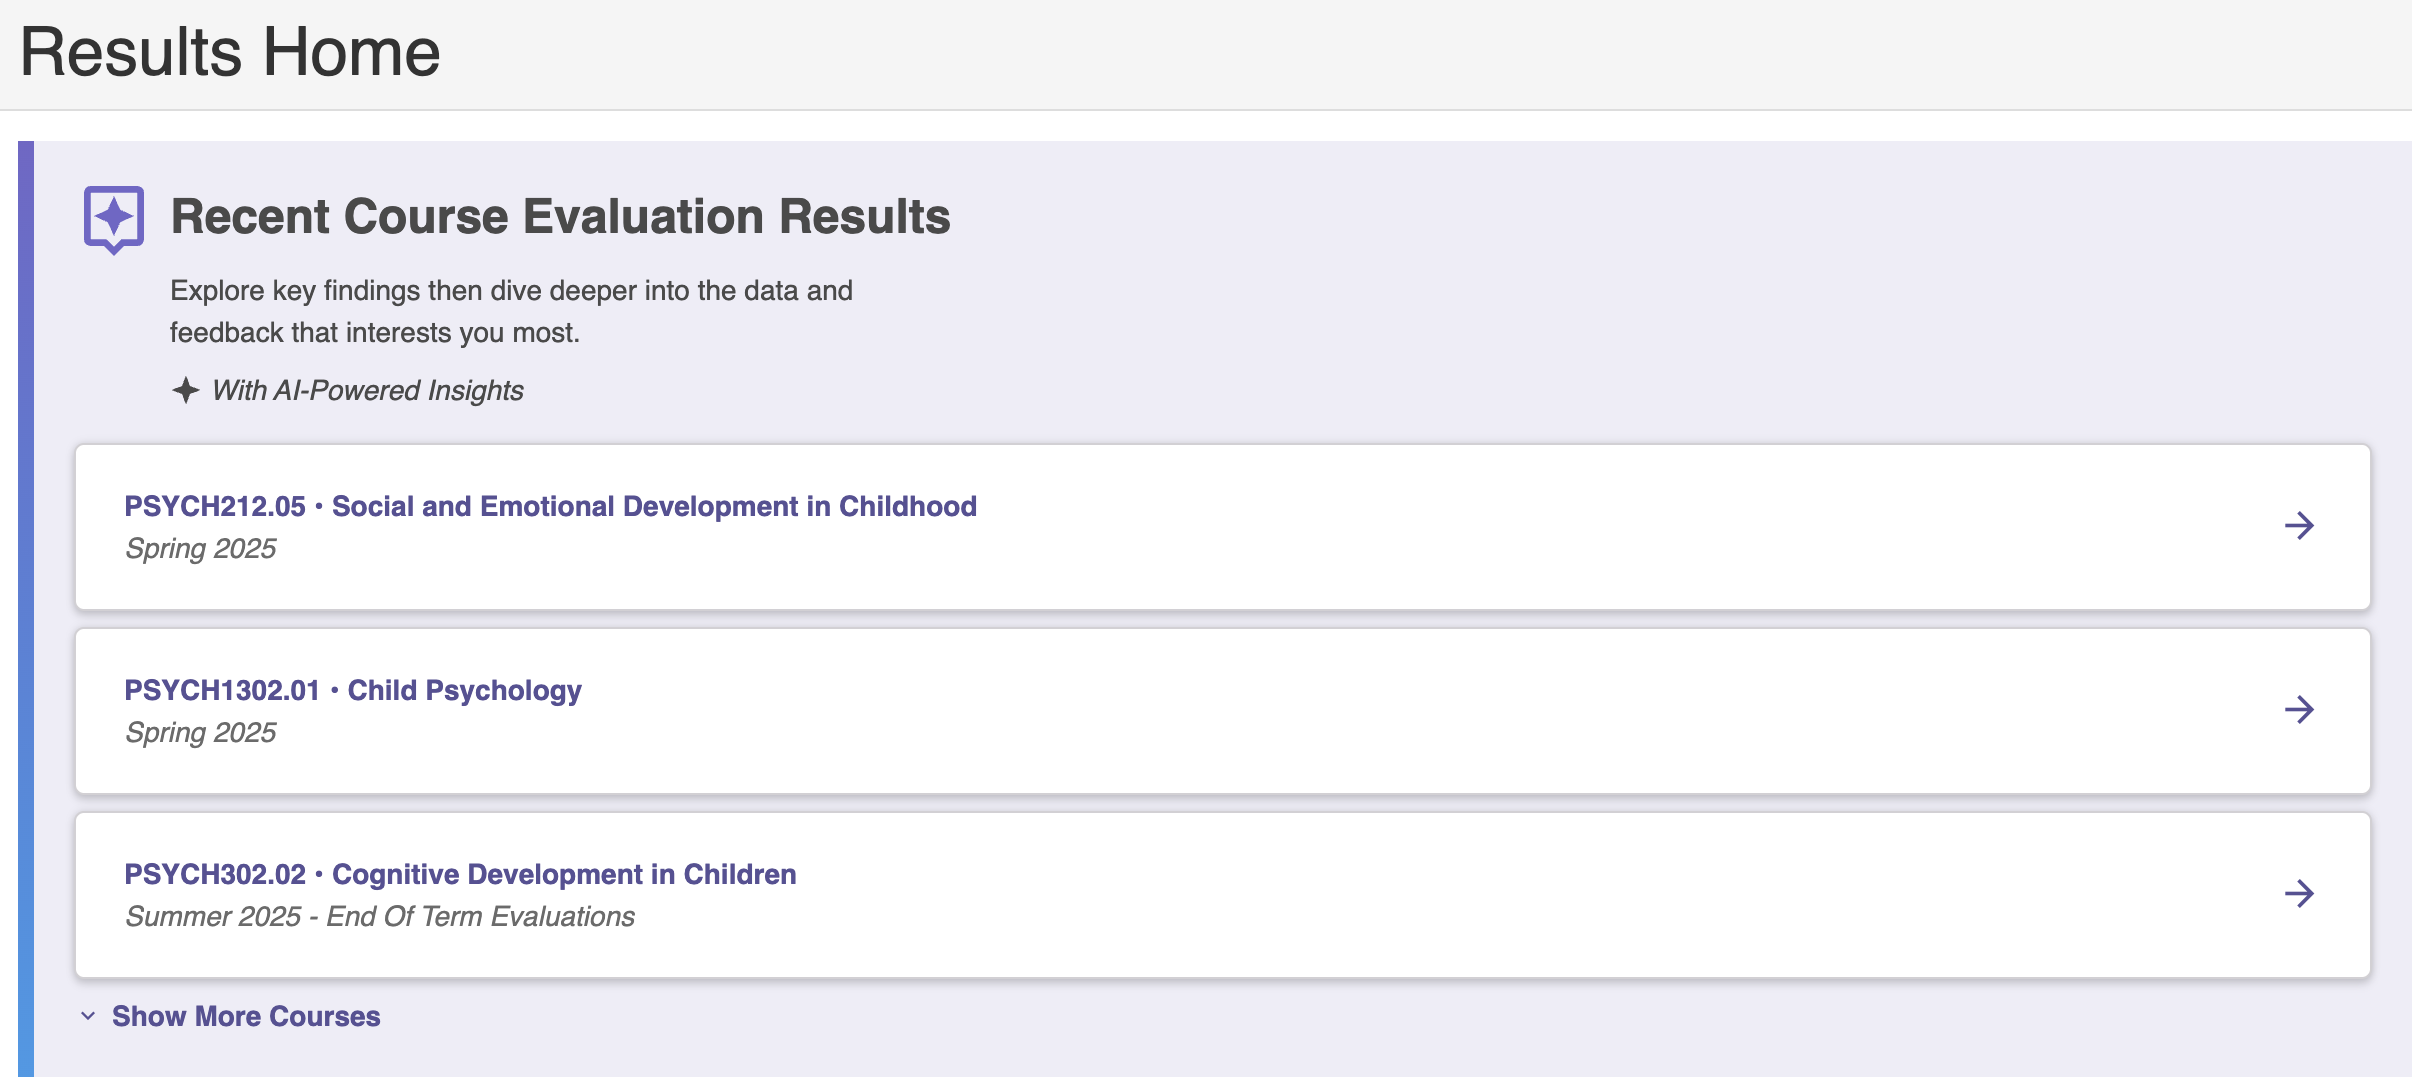The width and height of the screenshot is (2412, 1084).
Task: Click arrow icon on Cognitive Development card
Action: click(2299, 893)
